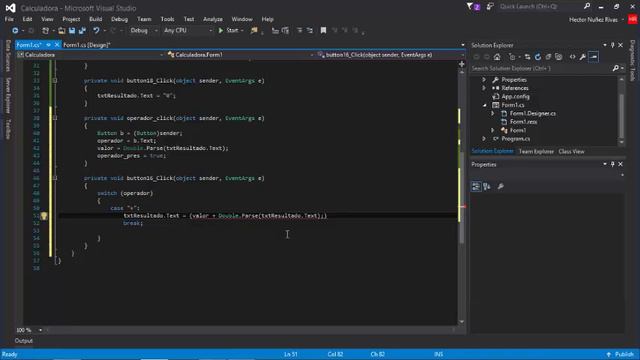Screen dimensions: 640x360
Task: Click the Property Pages wrench in Properties panel
Action: pos(500,187)
